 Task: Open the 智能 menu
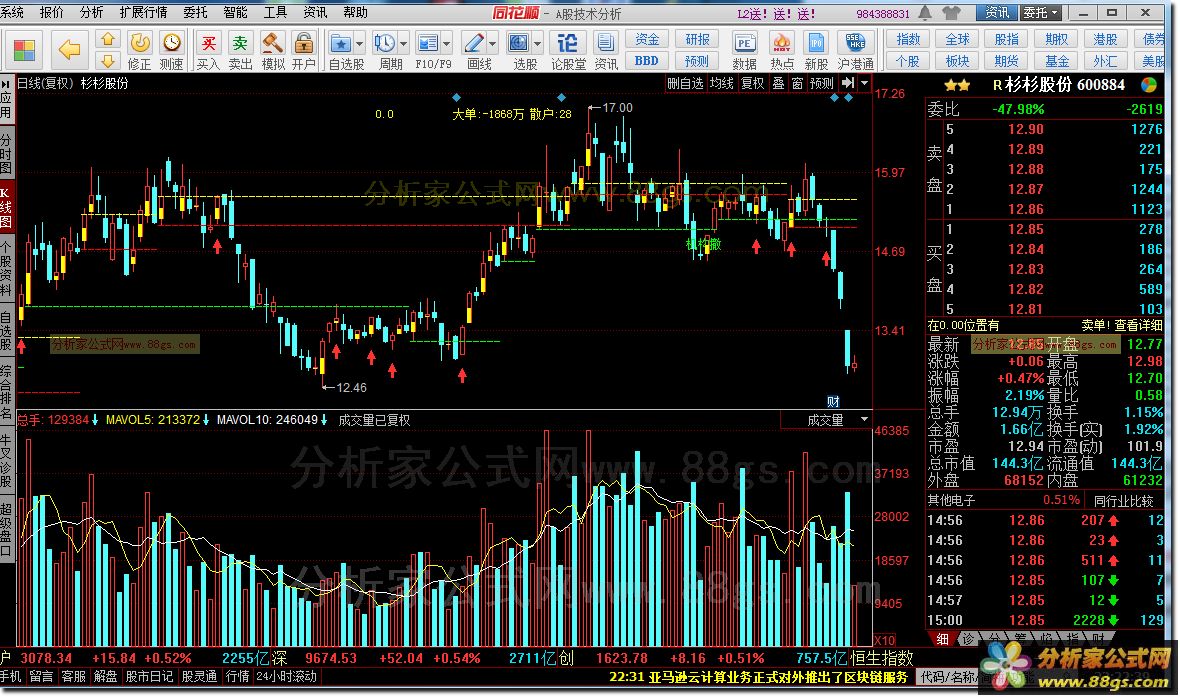tap(235, 12)
